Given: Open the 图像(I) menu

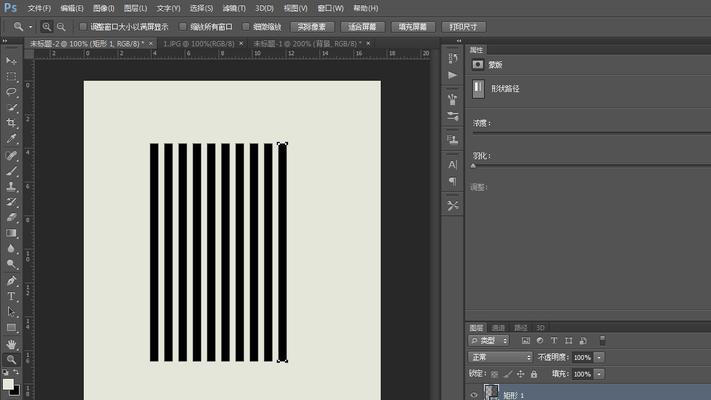Looking at the screenshot, I should click(103, 8).
